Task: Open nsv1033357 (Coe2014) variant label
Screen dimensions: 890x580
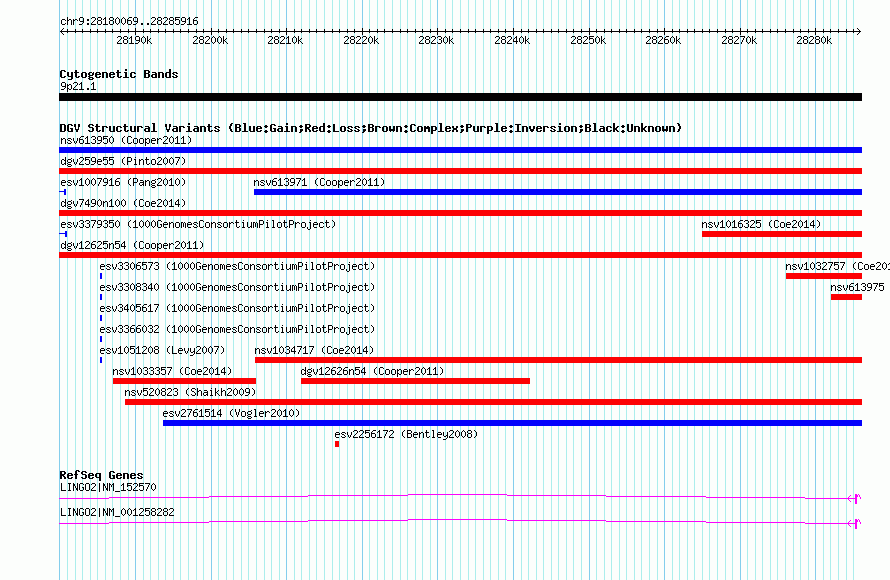Action: [172, 371]
